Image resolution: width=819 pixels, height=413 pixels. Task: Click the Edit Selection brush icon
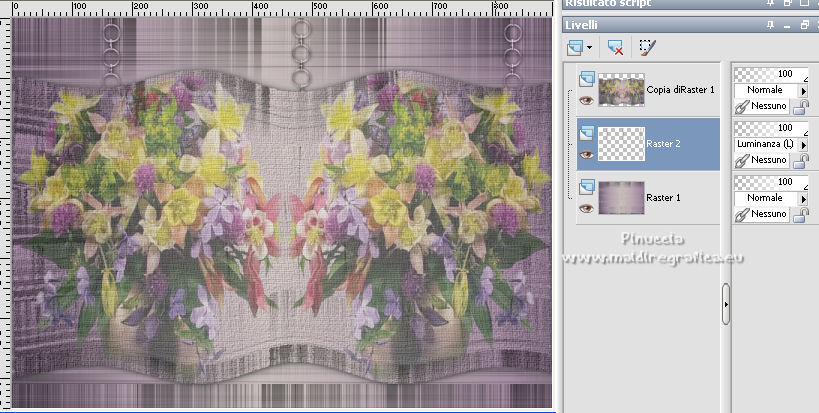coord(648,48)
